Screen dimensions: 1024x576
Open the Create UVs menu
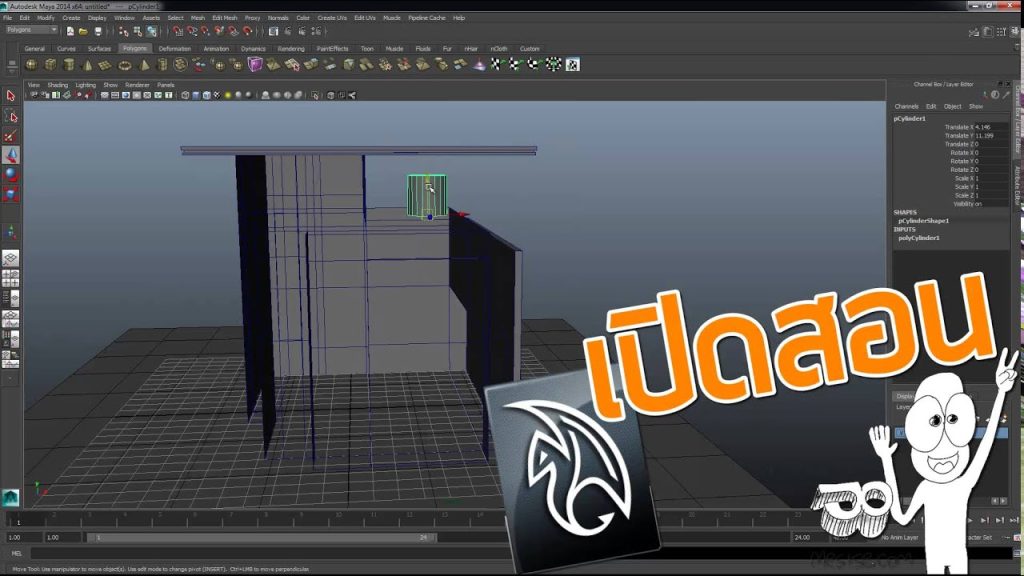click(x=332, y=18)
